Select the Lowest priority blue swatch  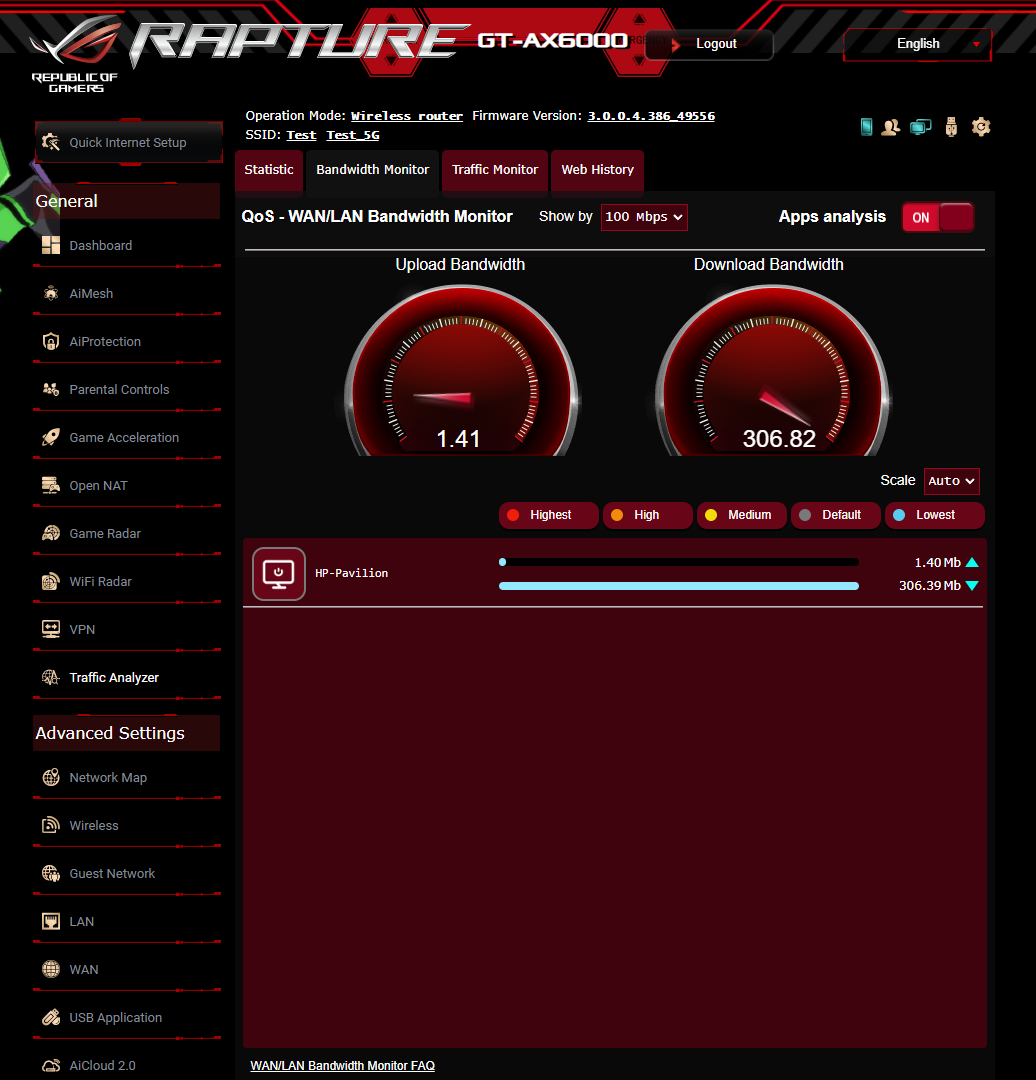(899, 515)
